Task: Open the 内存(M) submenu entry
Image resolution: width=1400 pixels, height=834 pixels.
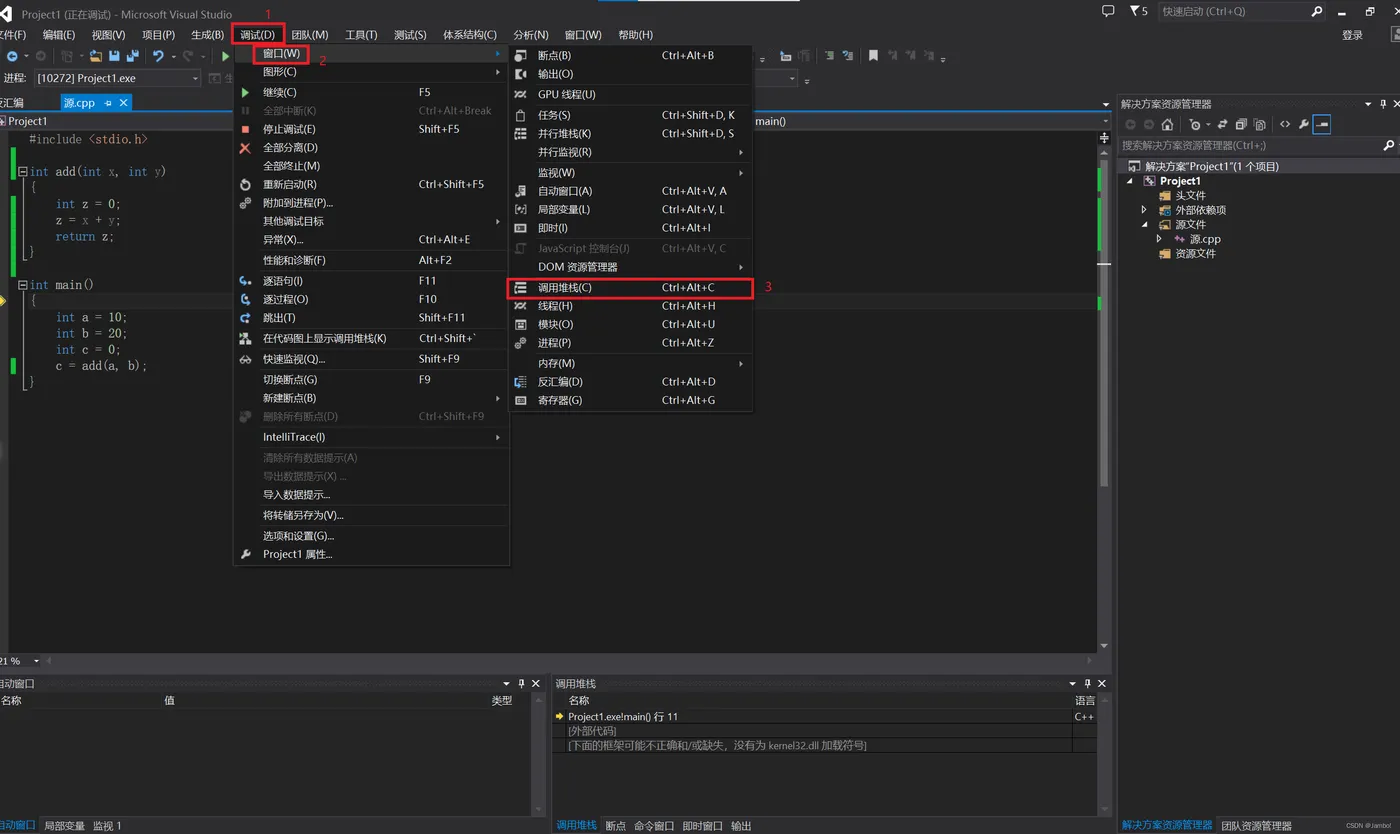Action: click(630, 364)
